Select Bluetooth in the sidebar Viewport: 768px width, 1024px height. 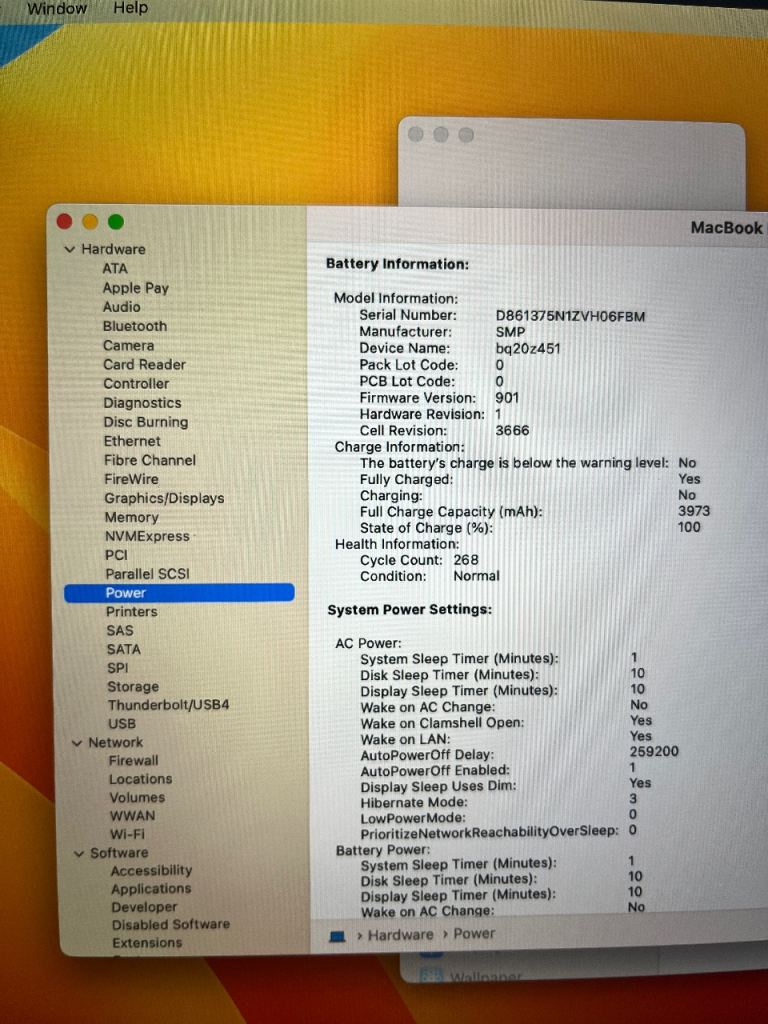coord(135,326)
